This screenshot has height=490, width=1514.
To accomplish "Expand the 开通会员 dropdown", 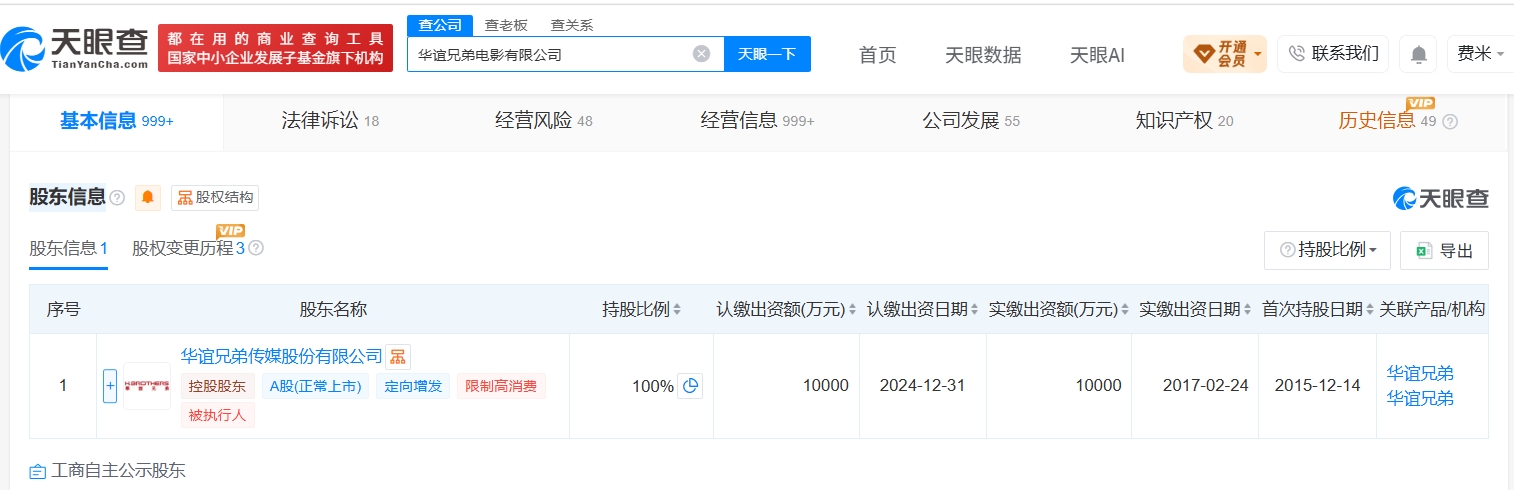I will click(1225, 54).
